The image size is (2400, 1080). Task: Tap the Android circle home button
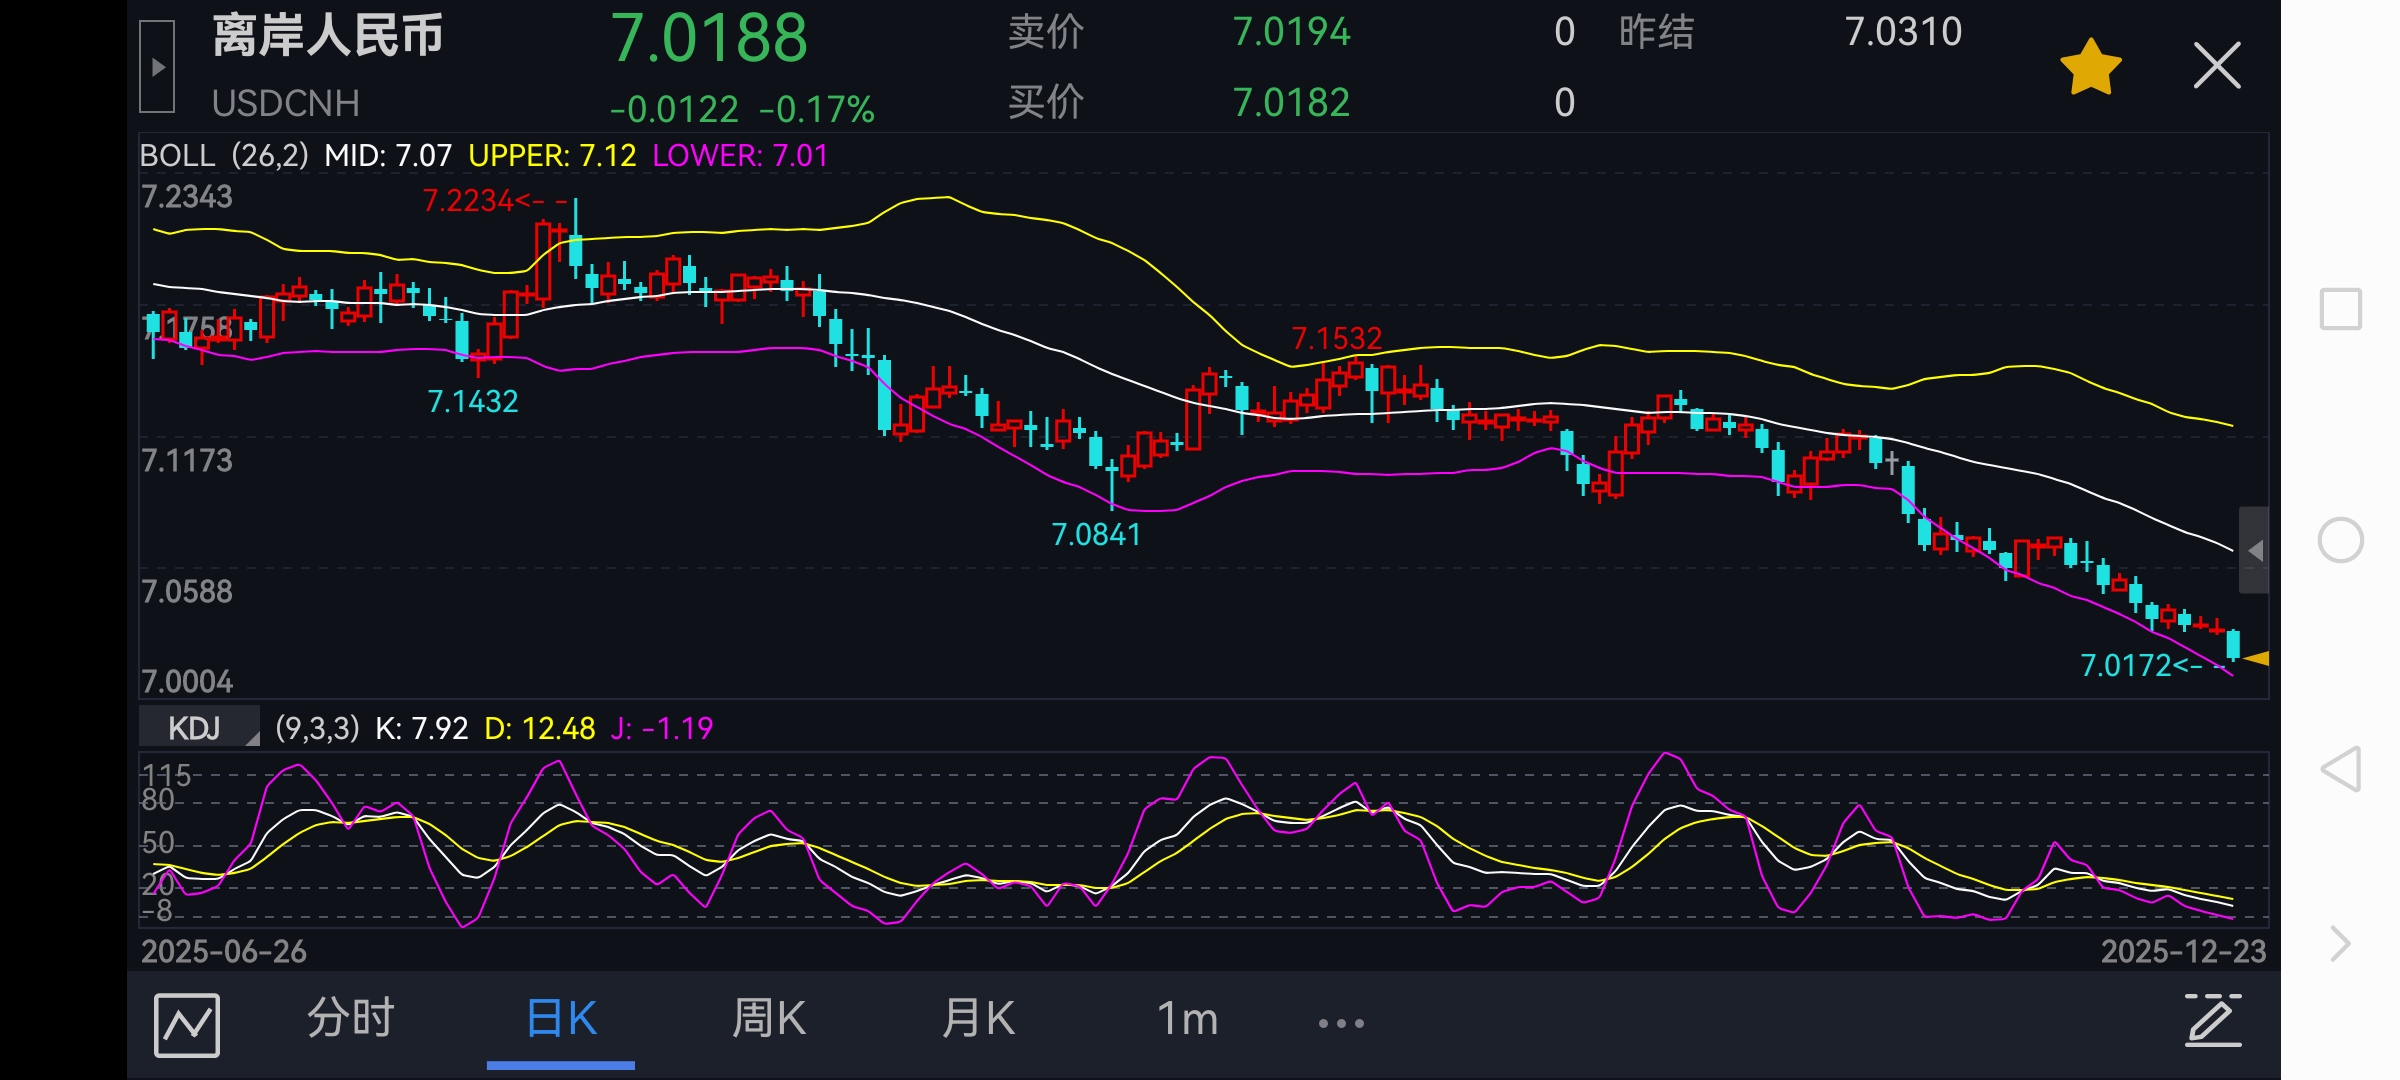pyautogui.click(x=2340, y=541)
